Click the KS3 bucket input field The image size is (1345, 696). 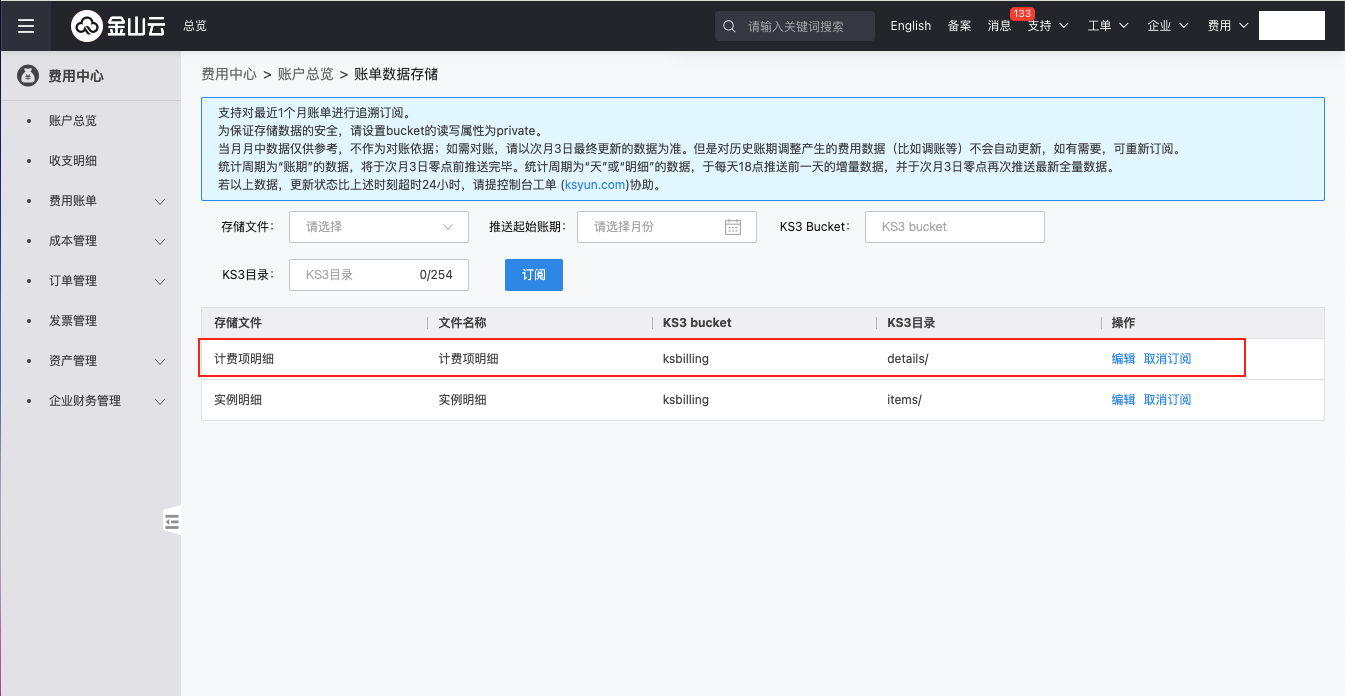(x=954, y=227)
